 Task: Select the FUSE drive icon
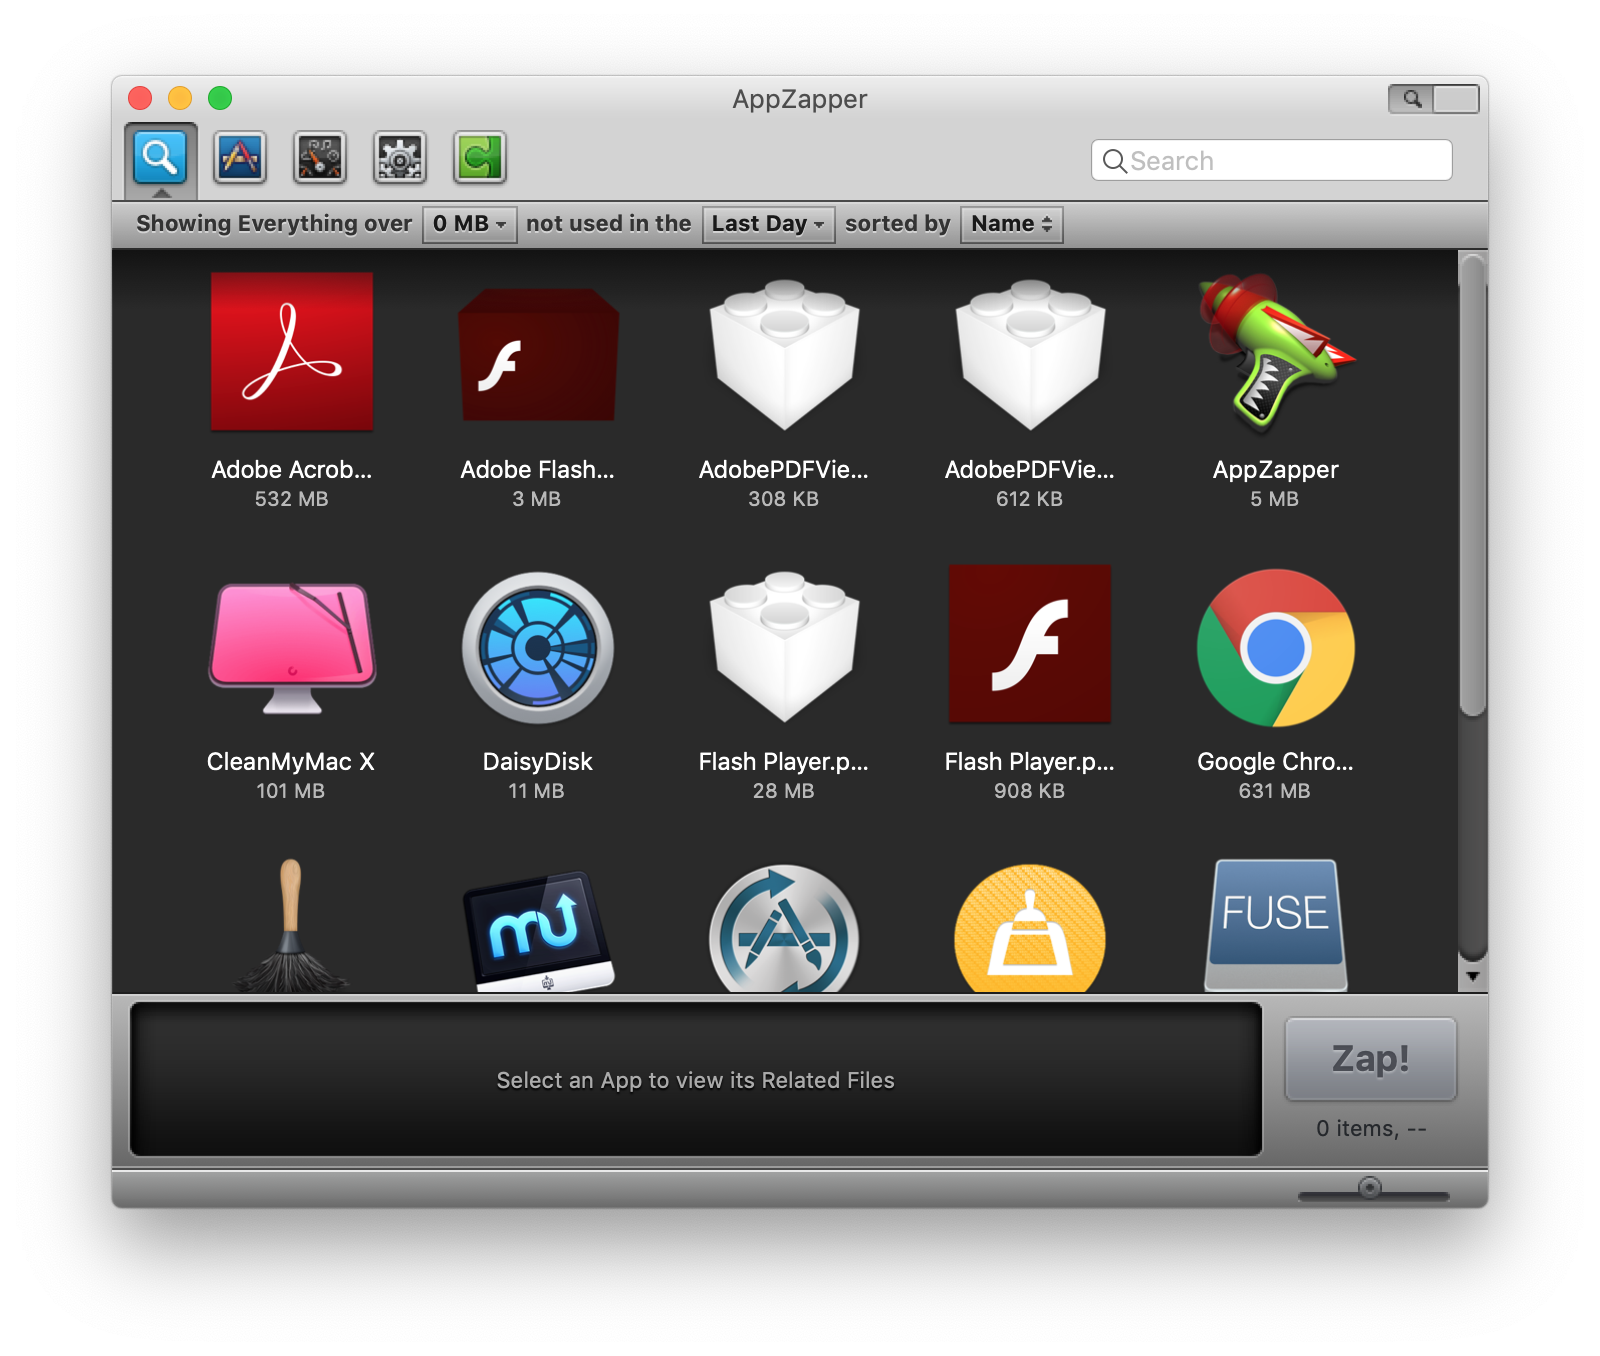pyautogui.click(x=1276, y=925)
